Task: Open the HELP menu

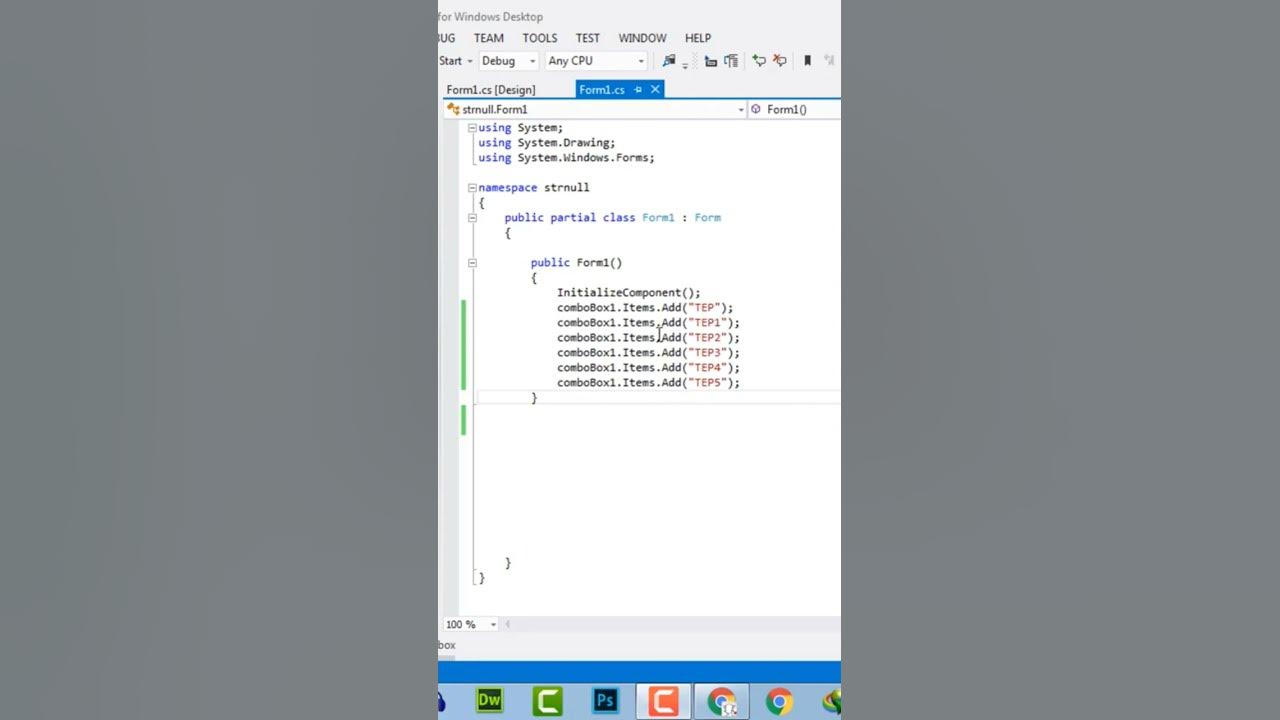Action: (x=698, y=38)
